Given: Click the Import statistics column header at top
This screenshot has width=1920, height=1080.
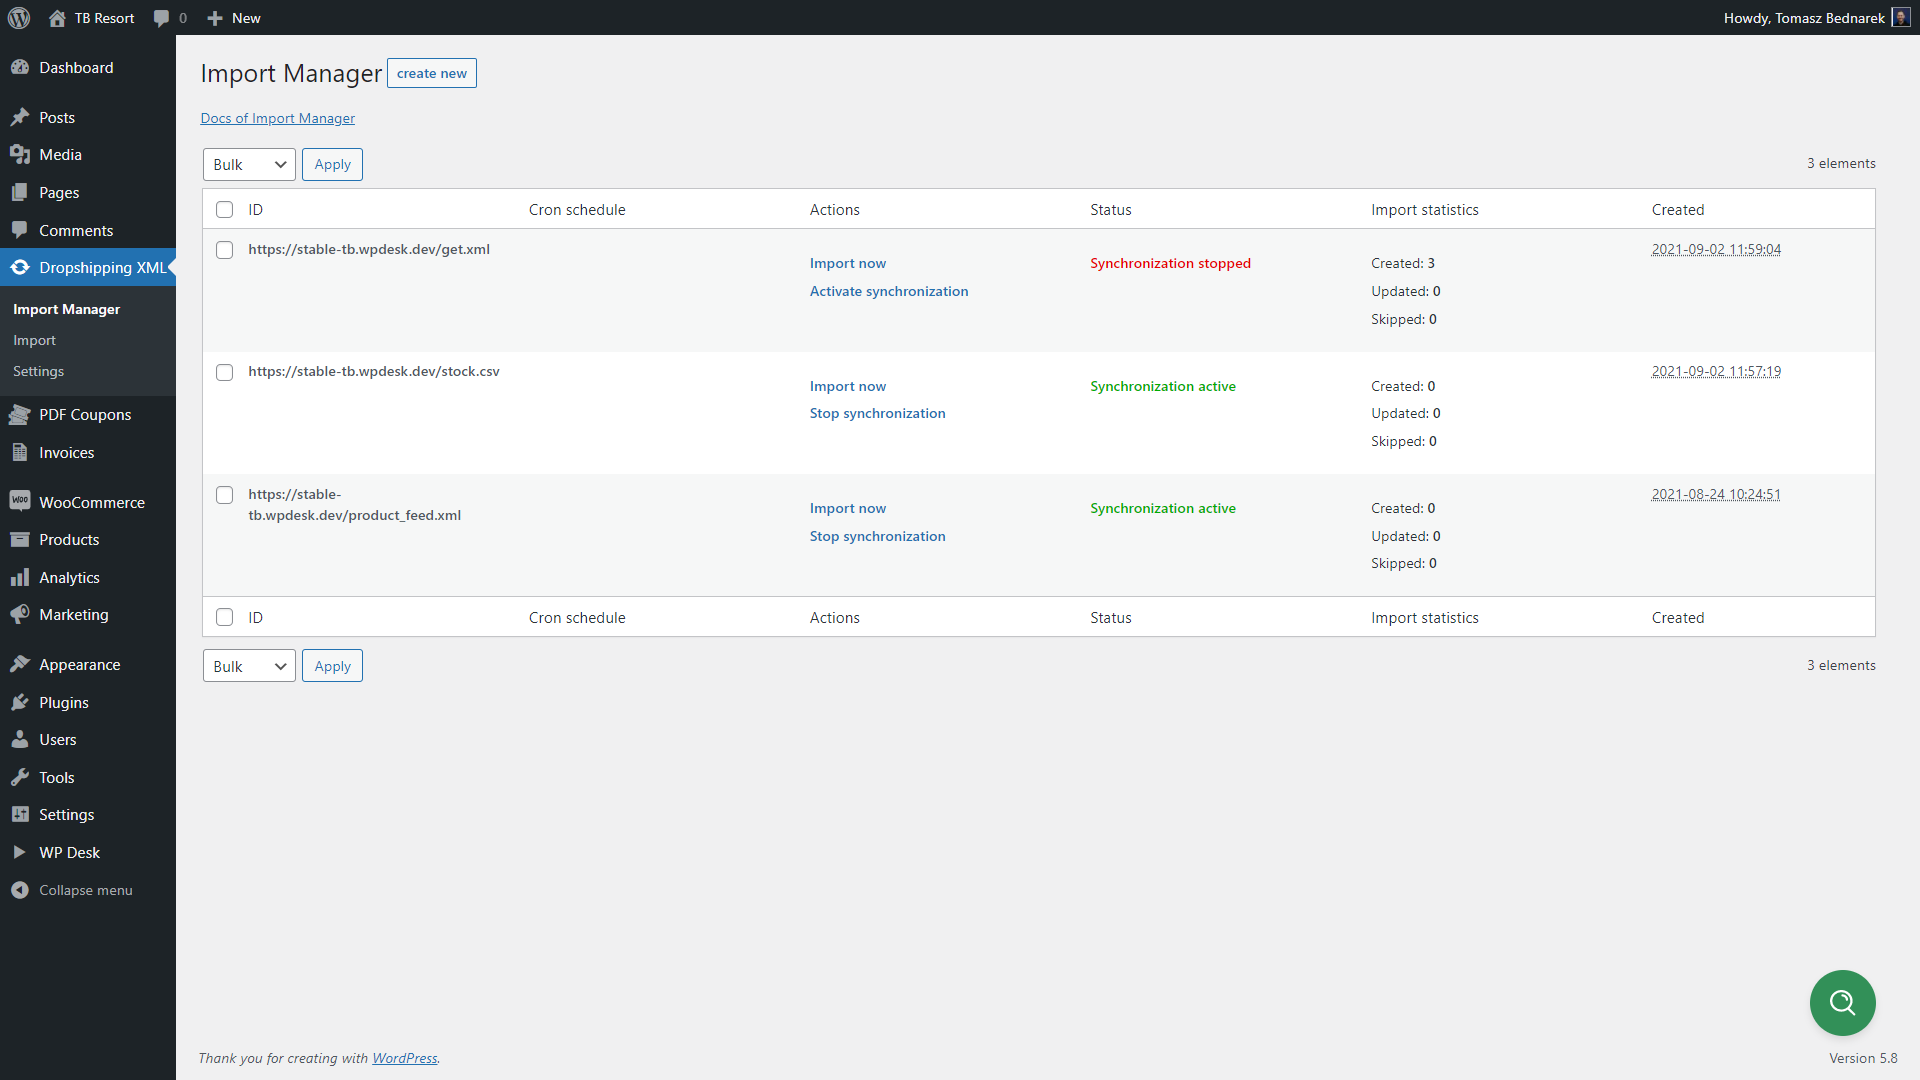Looking at the screenshot, I should [1425, 210].
